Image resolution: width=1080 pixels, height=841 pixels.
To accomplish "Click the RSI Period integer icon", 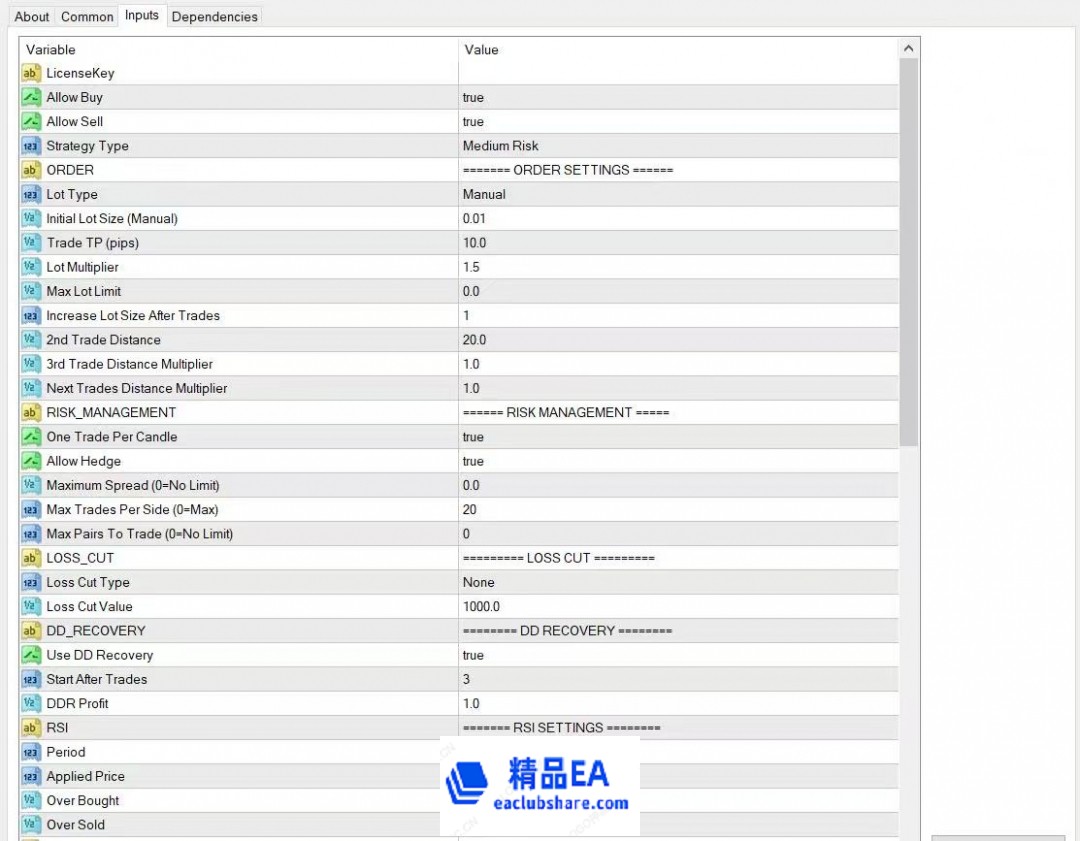I will (31, 752).
